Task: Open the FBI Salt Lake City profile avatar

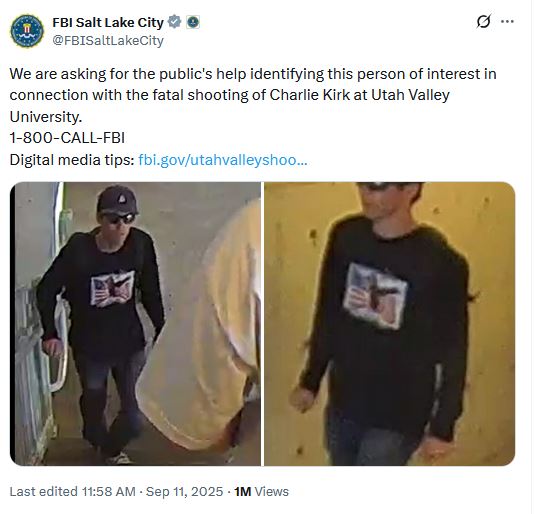Action: [x=27, y=31]
